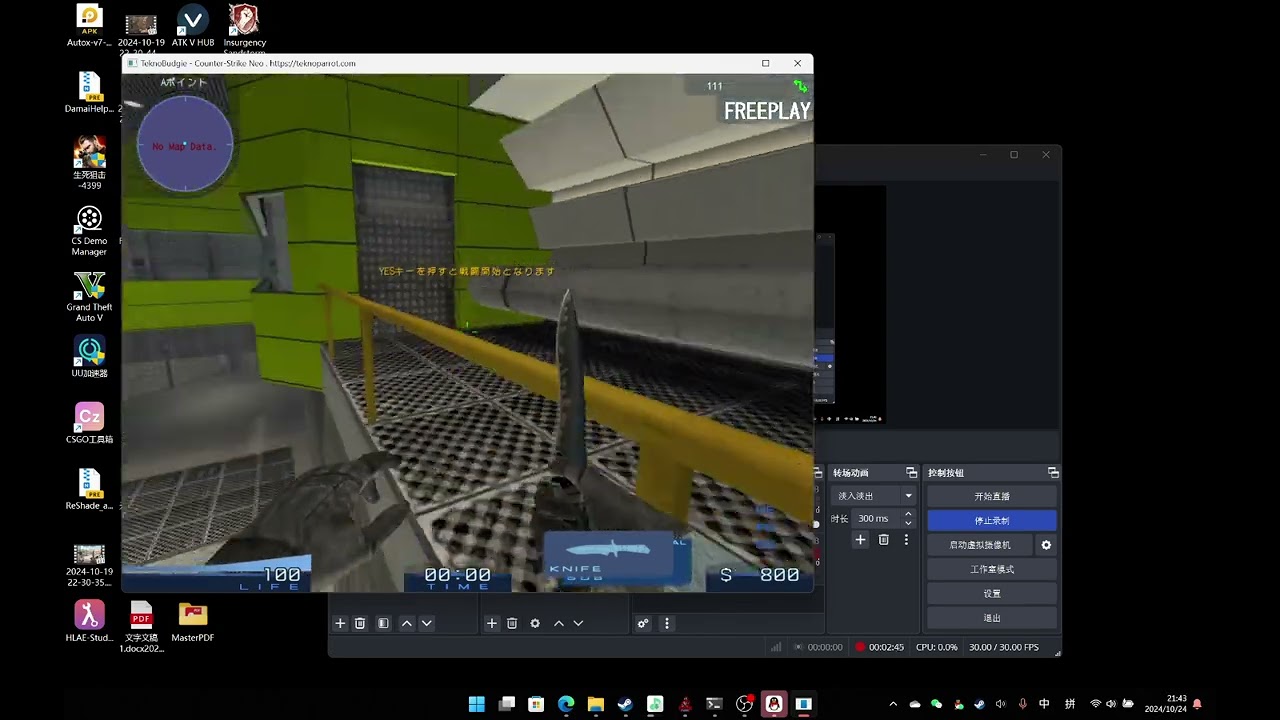Open 文字文稿1.docx PDF file on desktop
Image resolution: width=1280 pixels, height=720 pixels.
[141, 626]
